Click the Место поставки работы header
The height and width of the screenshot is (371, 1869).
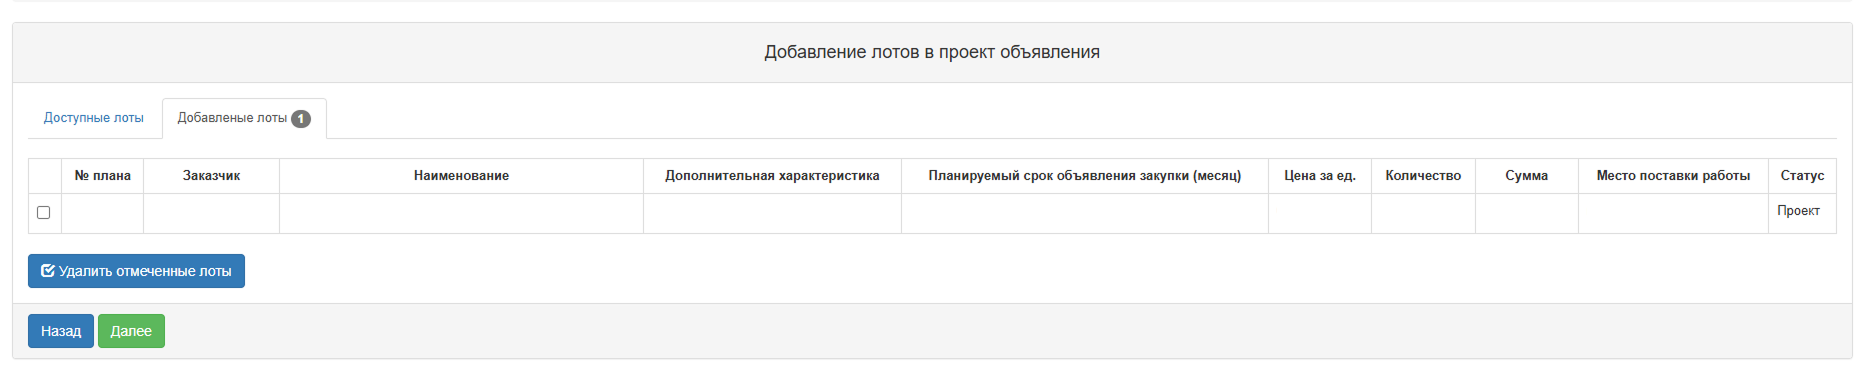pyautogui.click(x=1673, y=176)
